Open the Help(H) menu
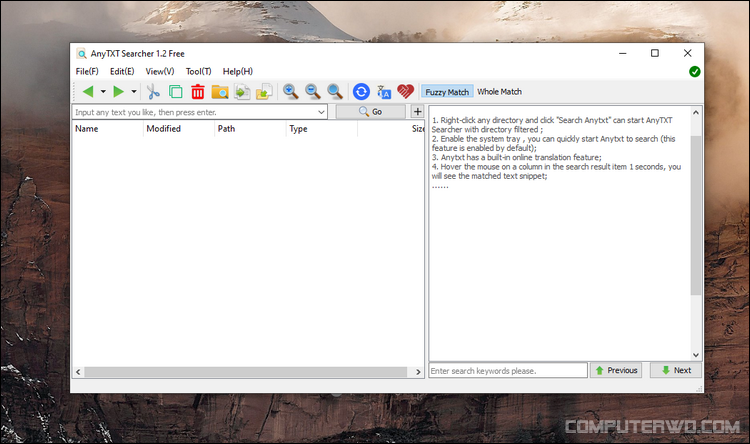The height and width of the screenshot is (444, 750). (238, 71)
